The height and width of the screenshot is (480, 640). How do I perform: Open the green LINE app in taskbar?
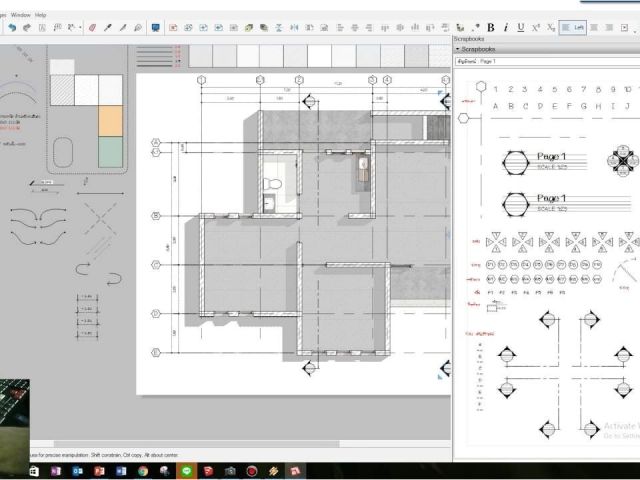pyautogui.click(x=186, y=470)
